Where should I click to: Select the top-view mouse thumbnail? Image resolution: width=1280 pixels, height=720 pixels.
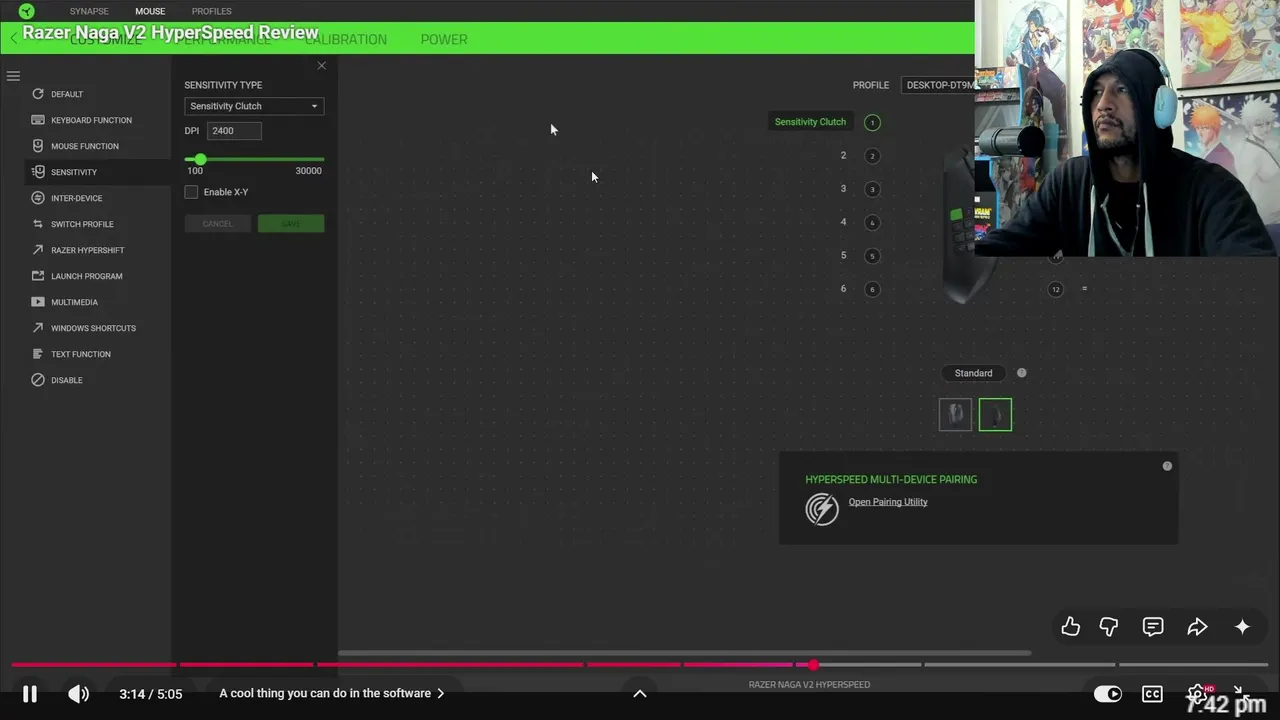(955, 414)
